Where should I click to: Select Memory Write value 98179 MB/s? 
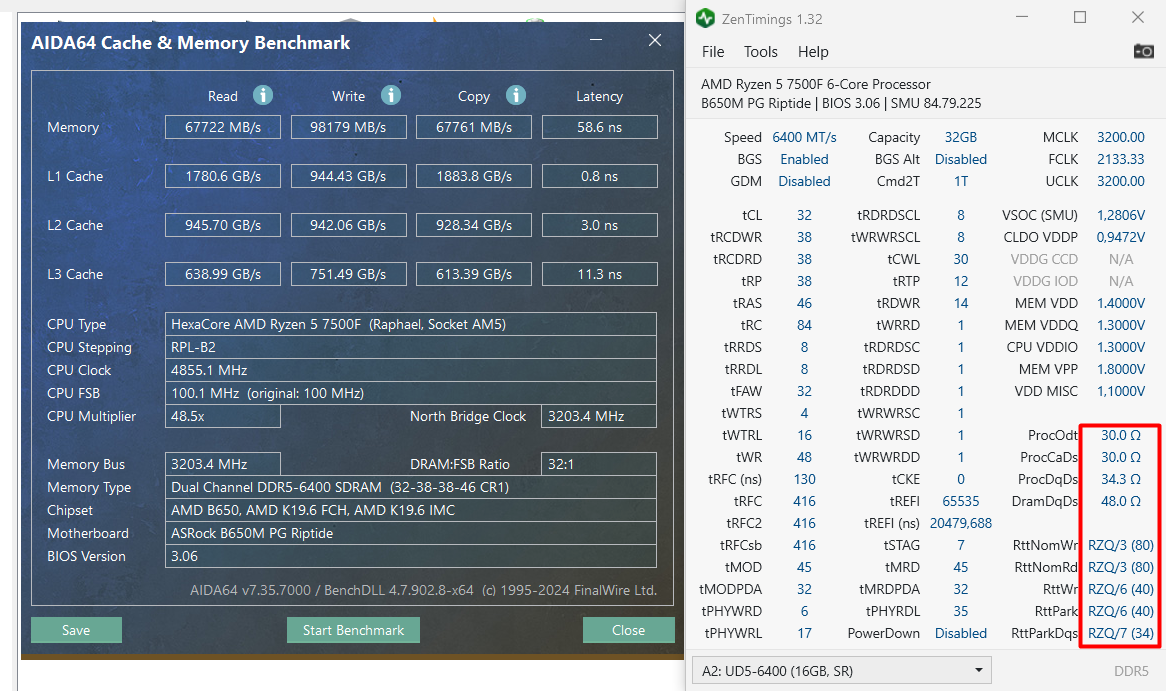click(348, 127)
